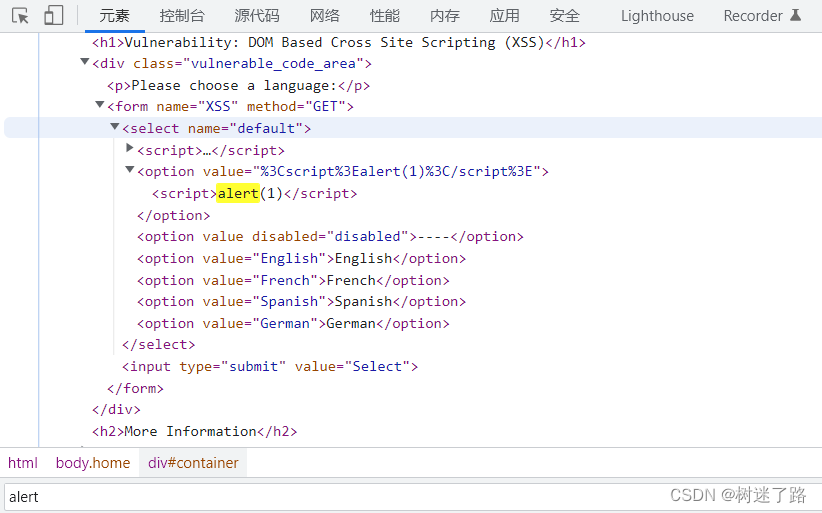Select the English option line

[301, 258]
